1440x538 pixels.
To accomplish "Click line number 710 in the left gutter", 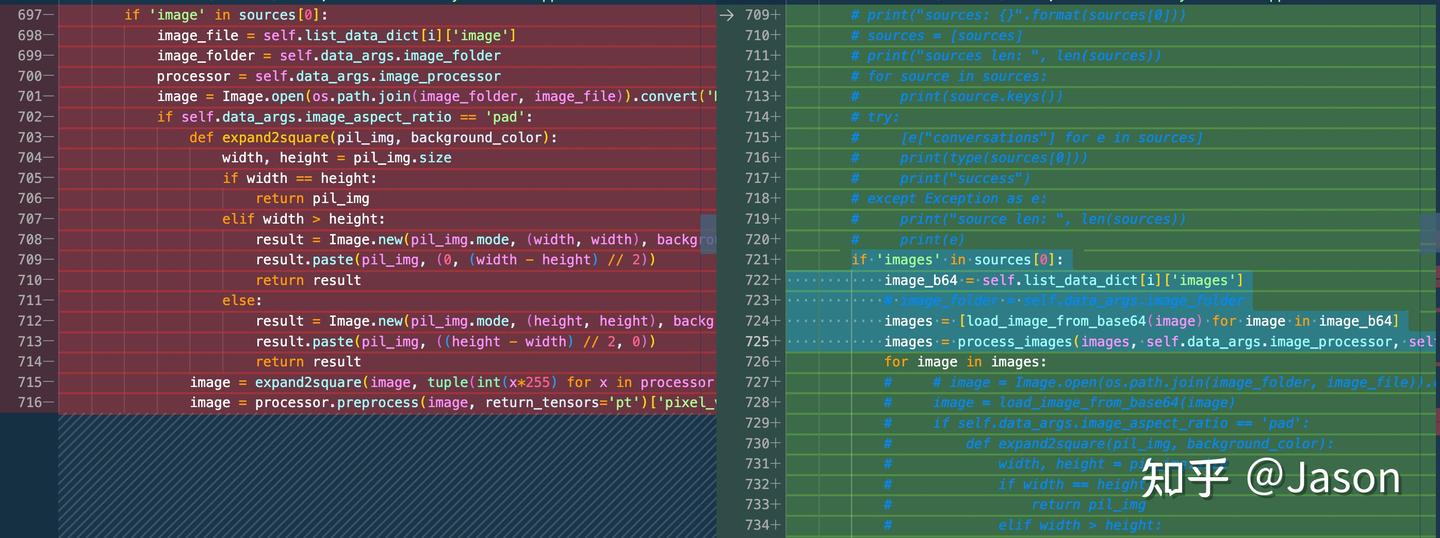I will [30, 280].
